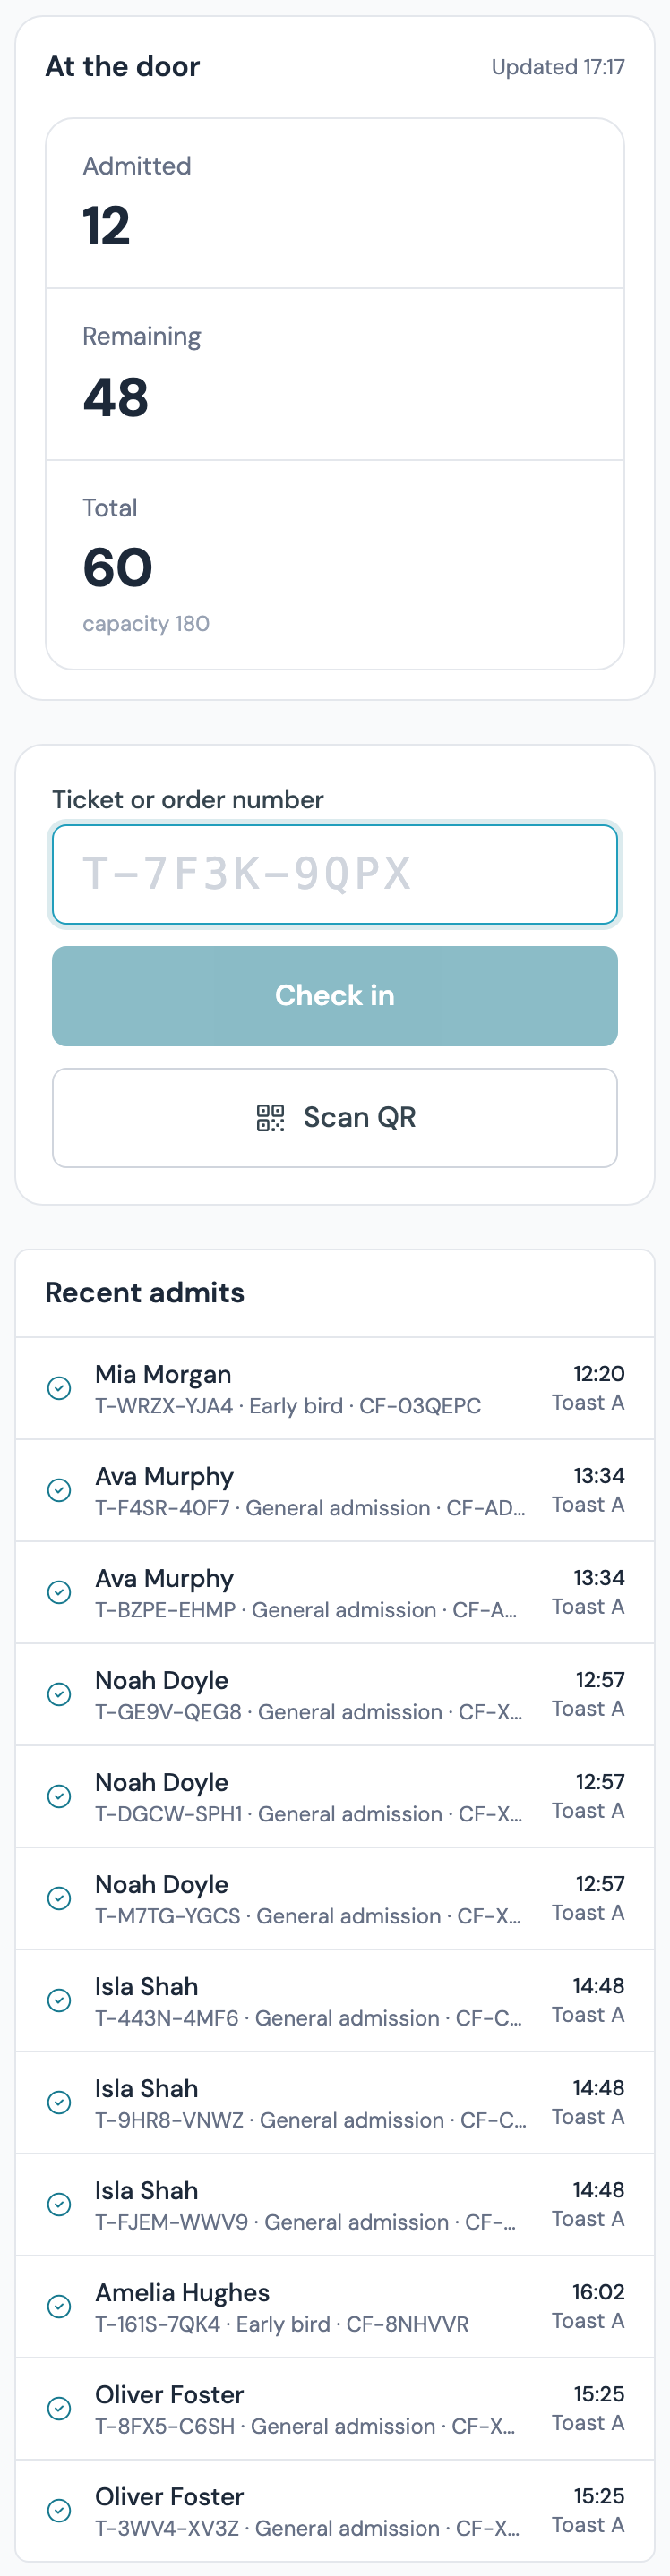Viewport: 670px width, 2576px height.
Task: Click check icon for ticket T-443N-4MF6
Action: [60, 2000]
